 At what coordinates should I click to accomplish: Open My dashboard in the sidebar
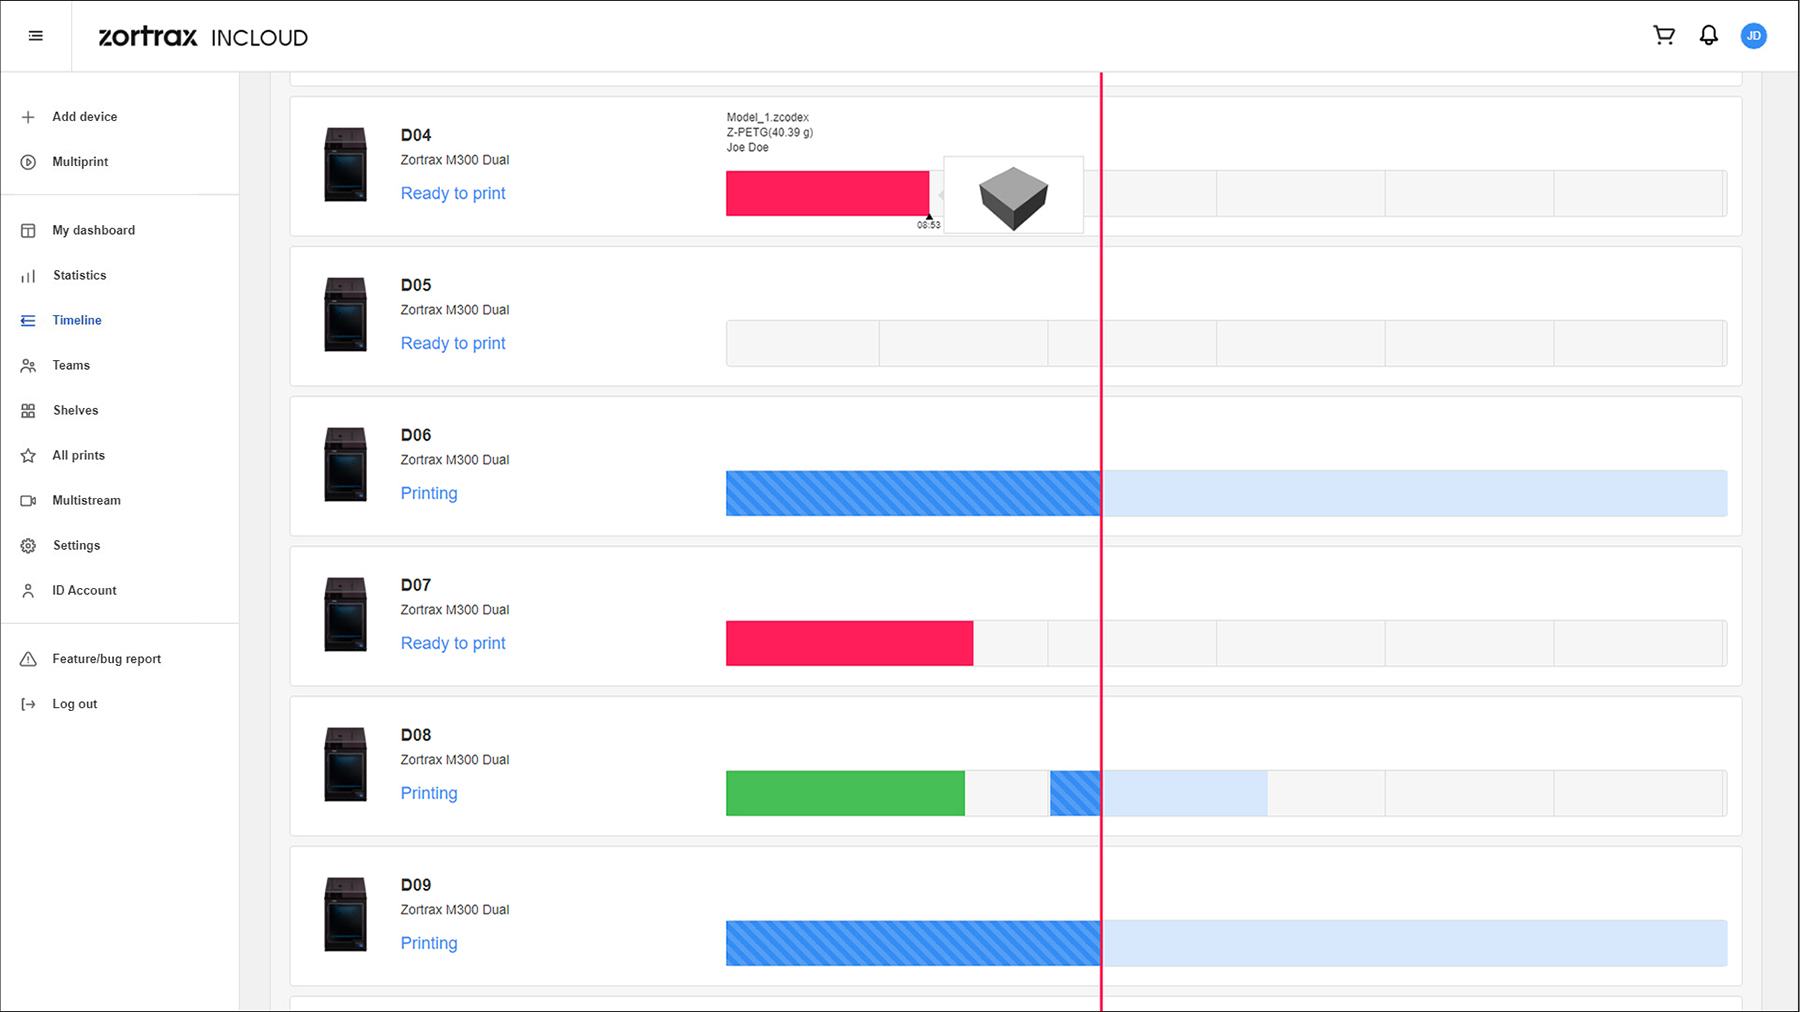pos(93,230)
